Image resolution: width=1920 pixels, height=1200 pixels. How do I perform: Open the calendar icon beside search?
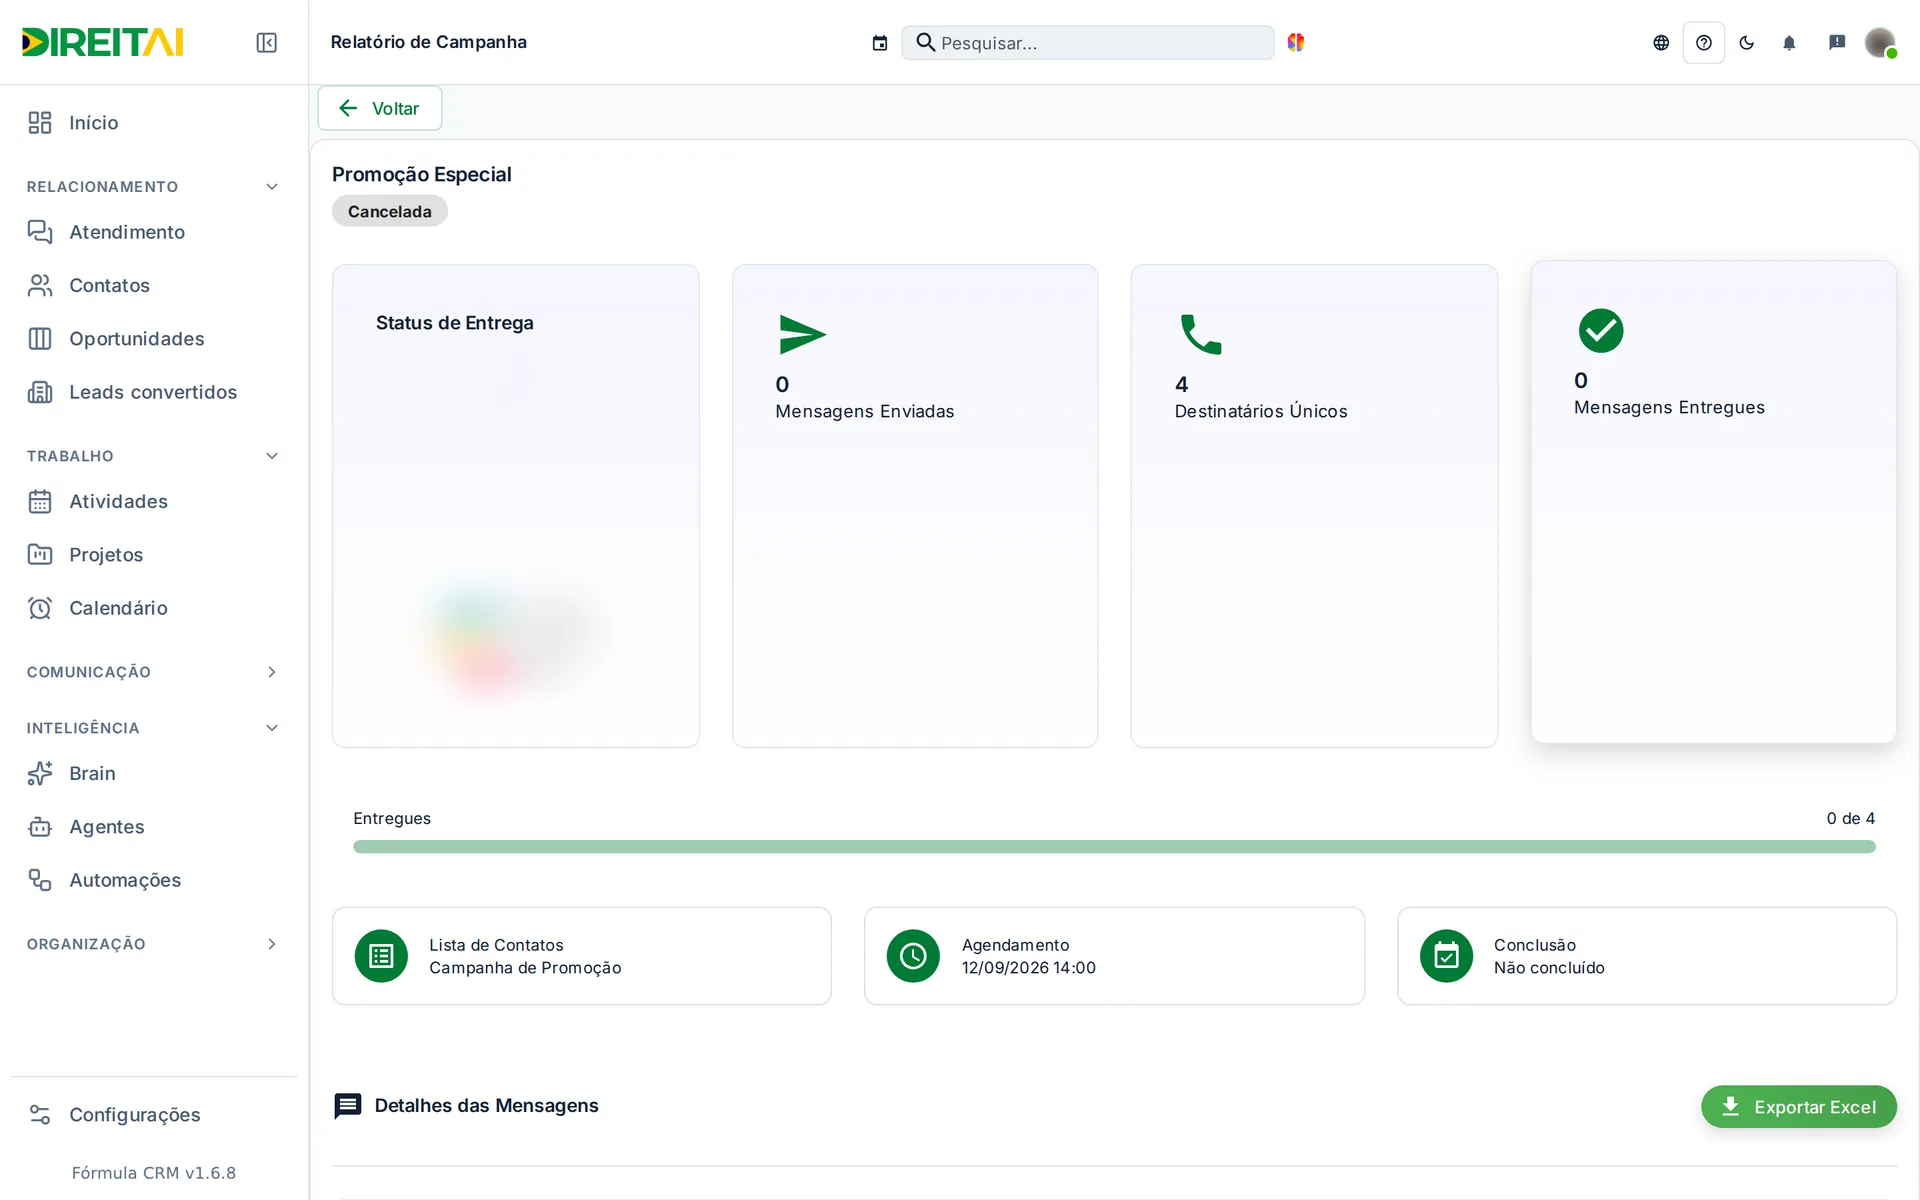pyautogui.click(x=880, y=42)
